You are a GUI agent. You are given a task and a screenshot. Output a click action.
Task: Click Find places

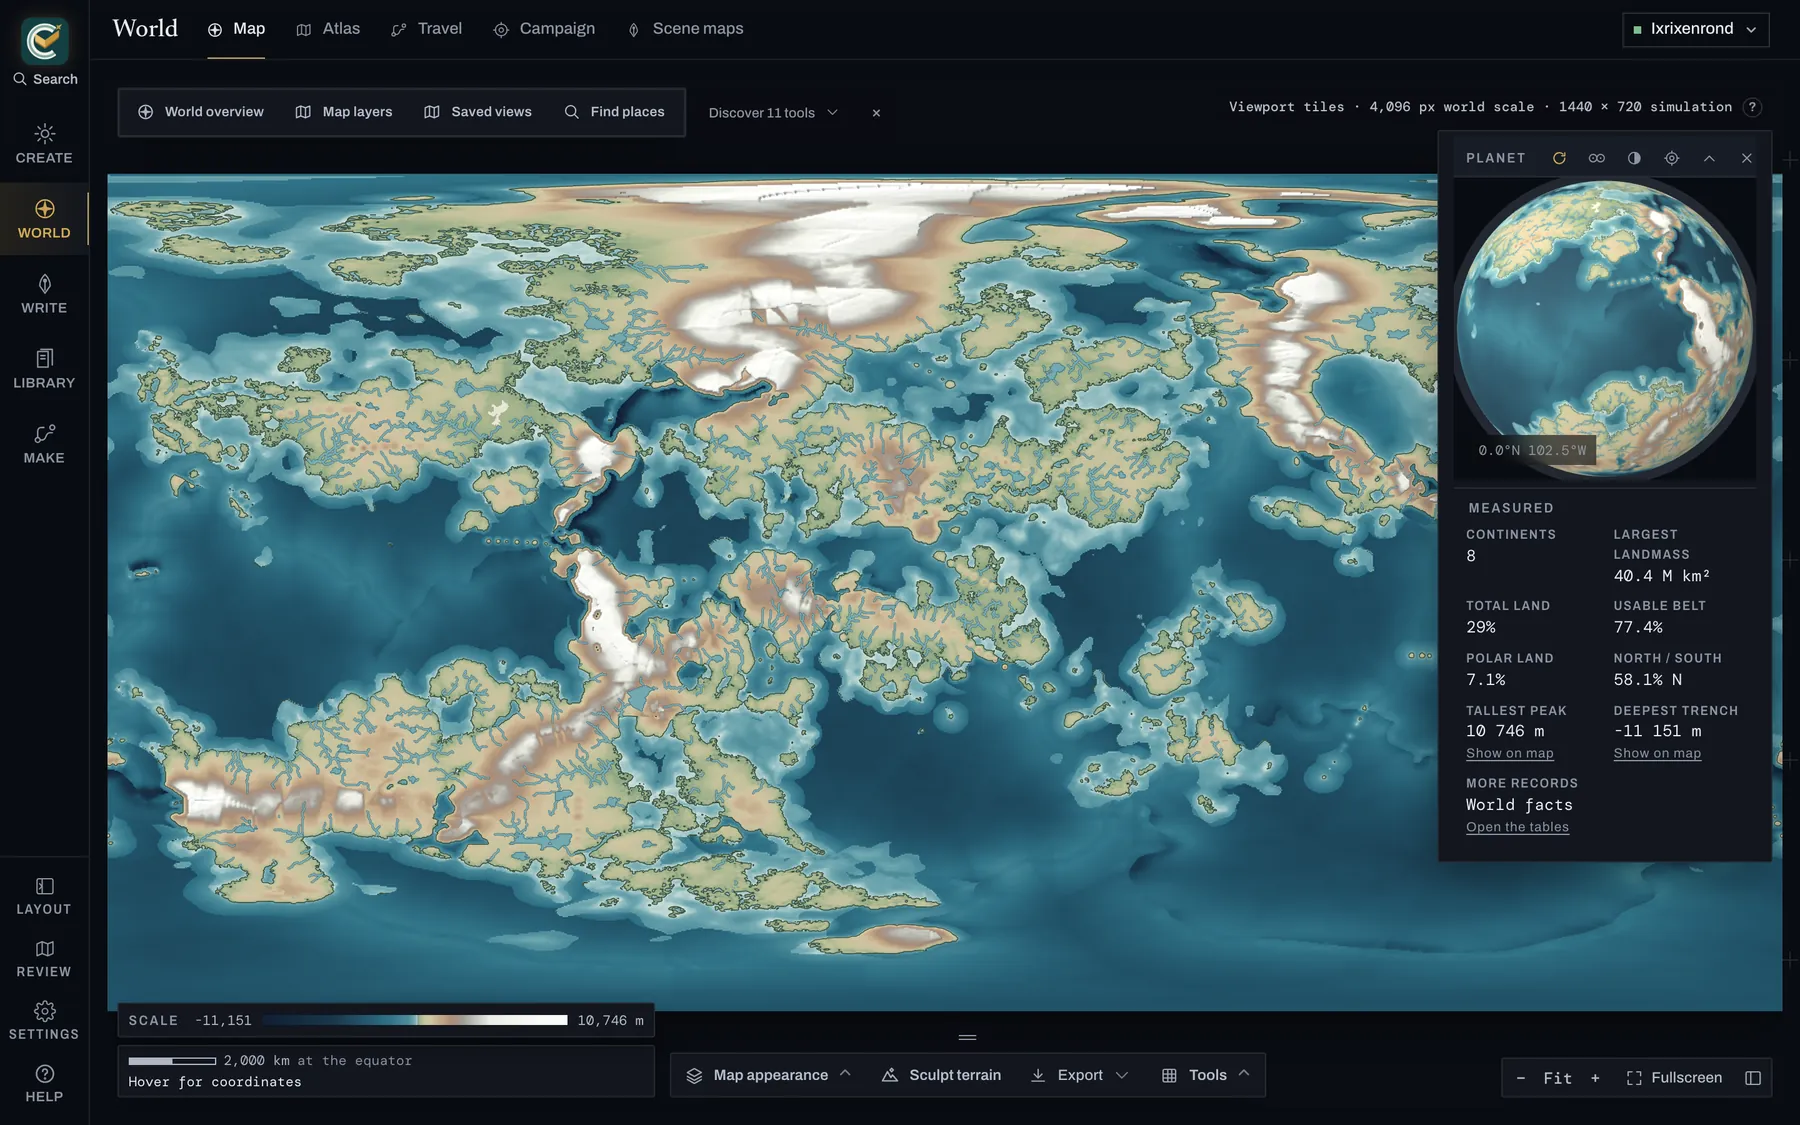click(x=615, y=112)
